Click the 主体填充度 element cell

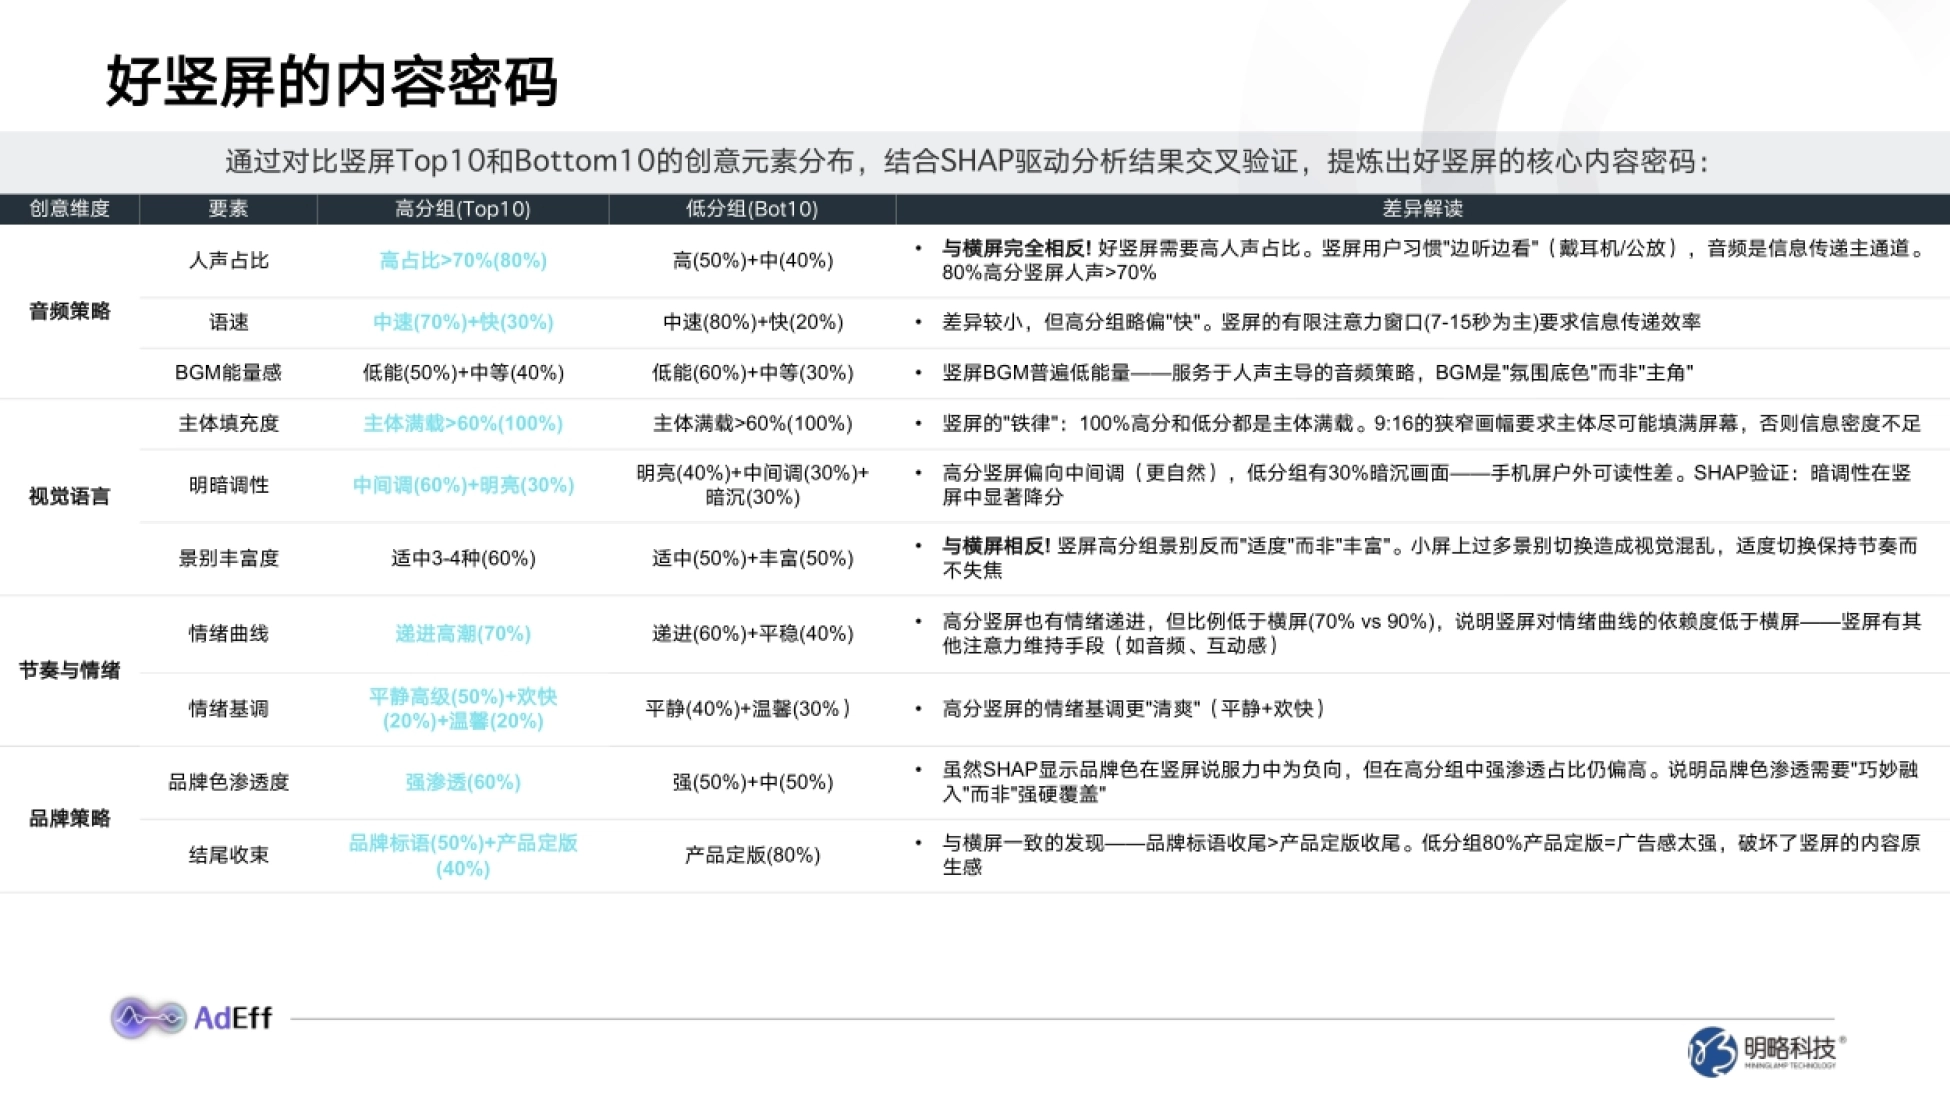coord(228,423)
